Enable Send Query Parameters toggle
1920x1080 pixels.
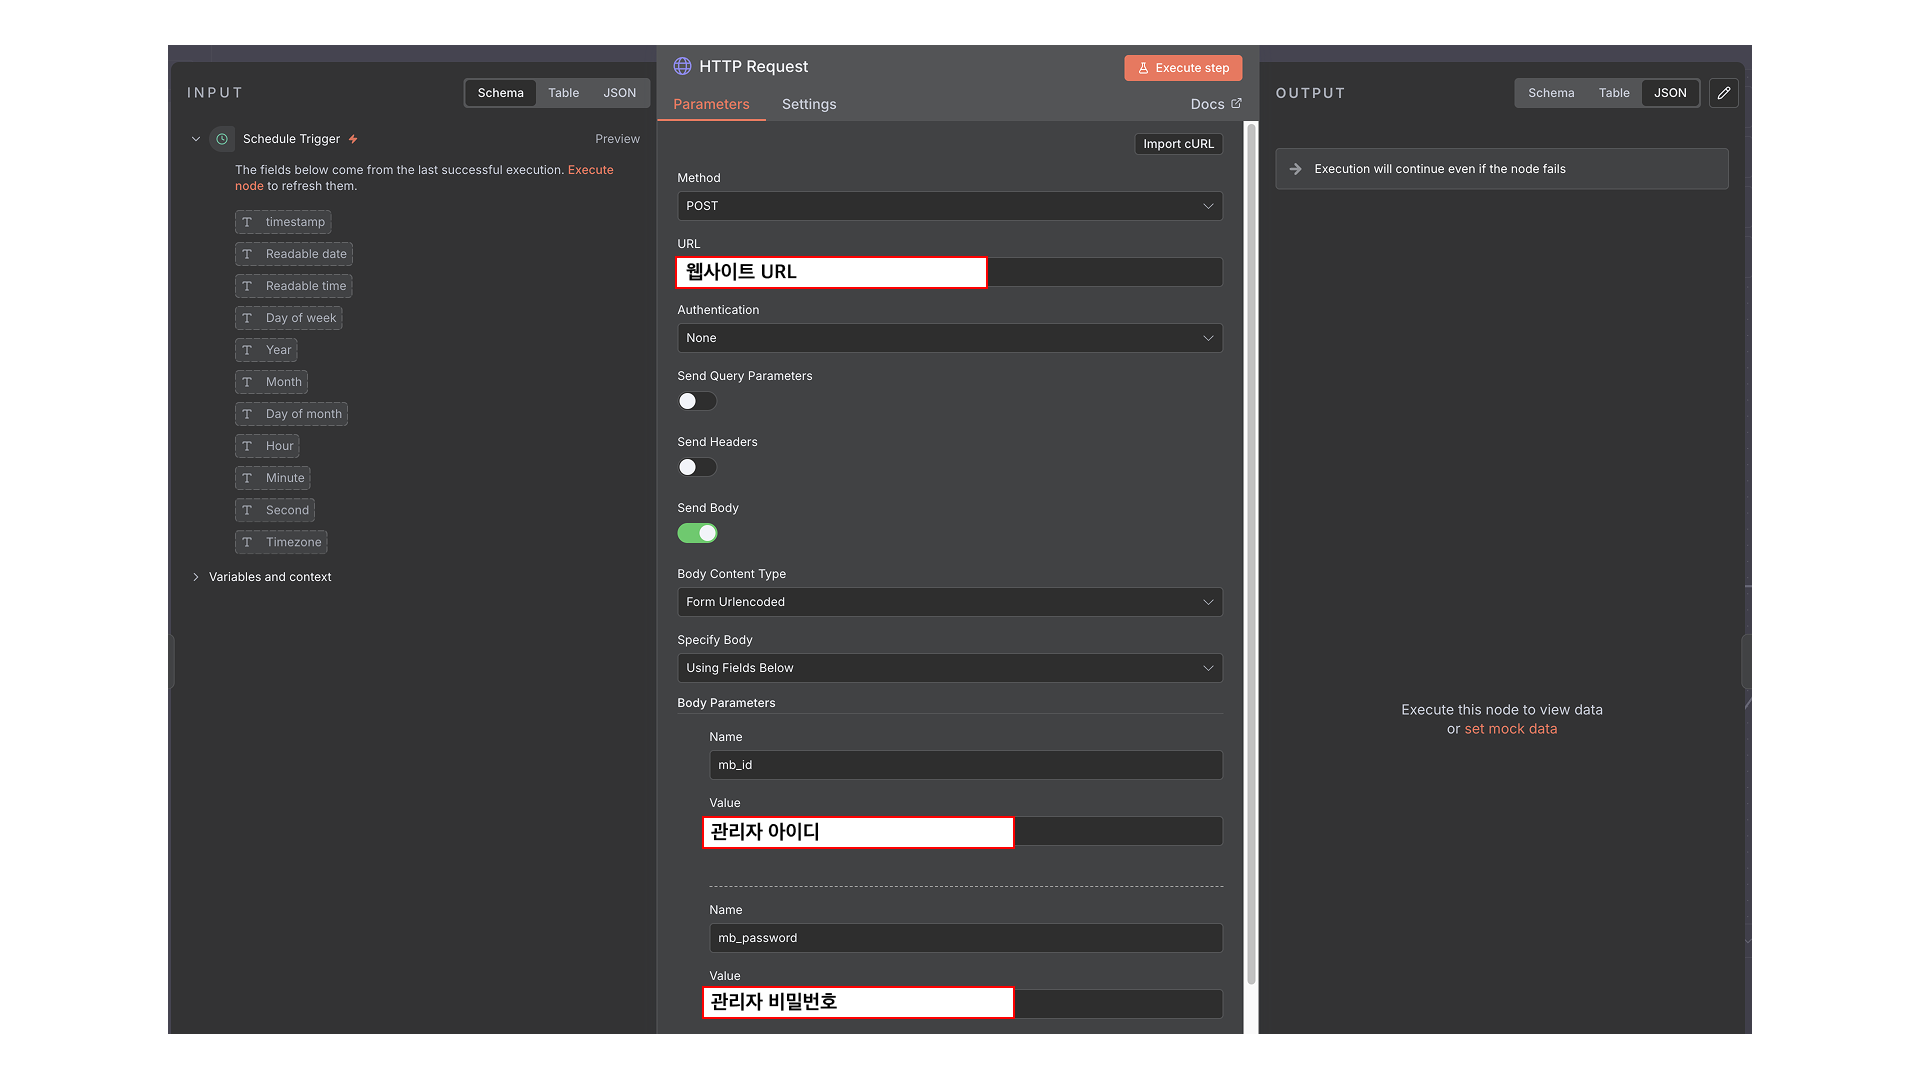[x=697, y=401]
